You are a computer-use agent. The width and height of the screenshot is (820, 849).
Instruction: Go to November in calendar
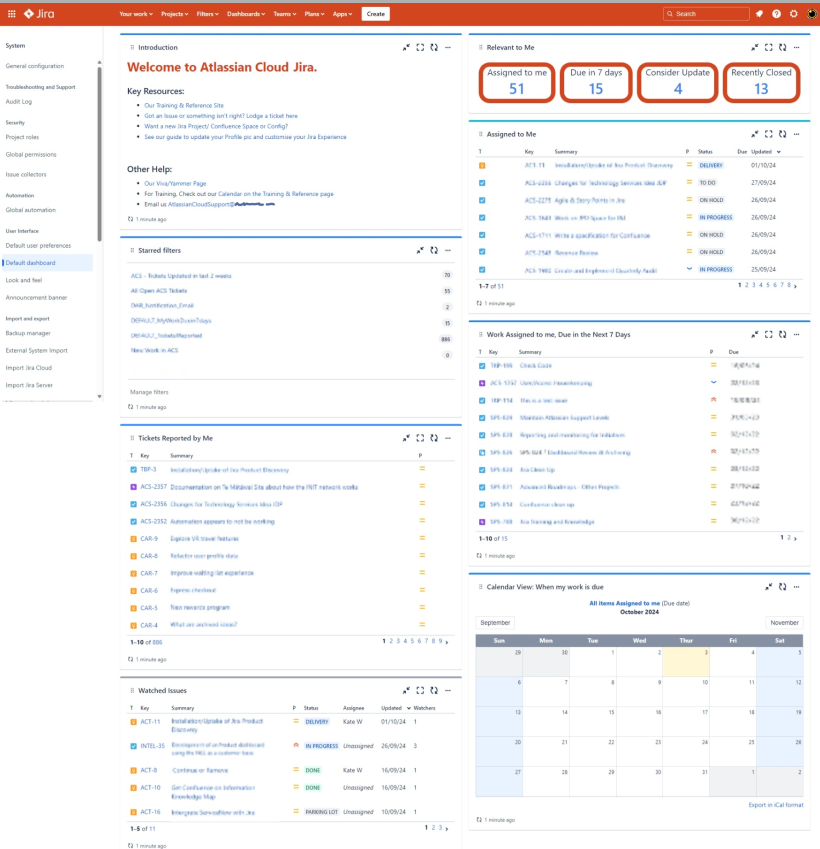coord(784,623)
